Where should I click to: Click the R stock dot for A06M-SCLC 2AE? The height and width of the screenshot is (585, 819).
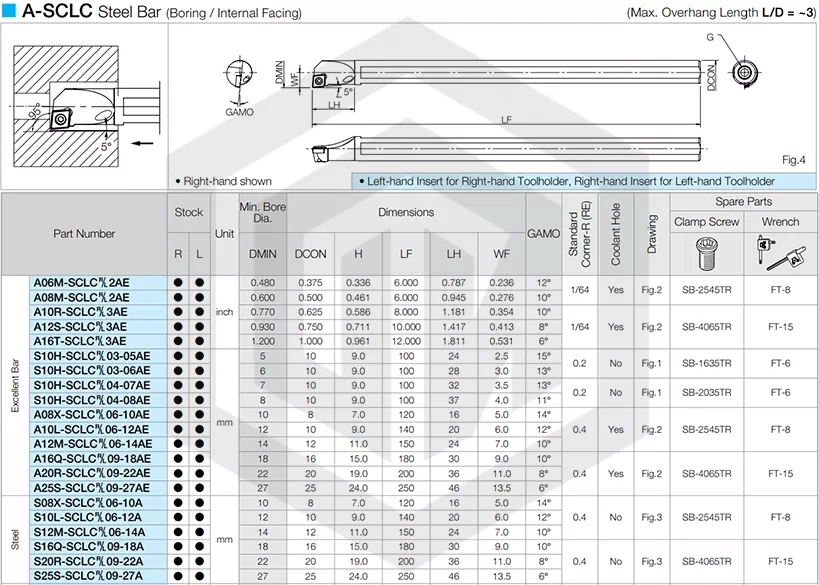[x=178, y=283]
